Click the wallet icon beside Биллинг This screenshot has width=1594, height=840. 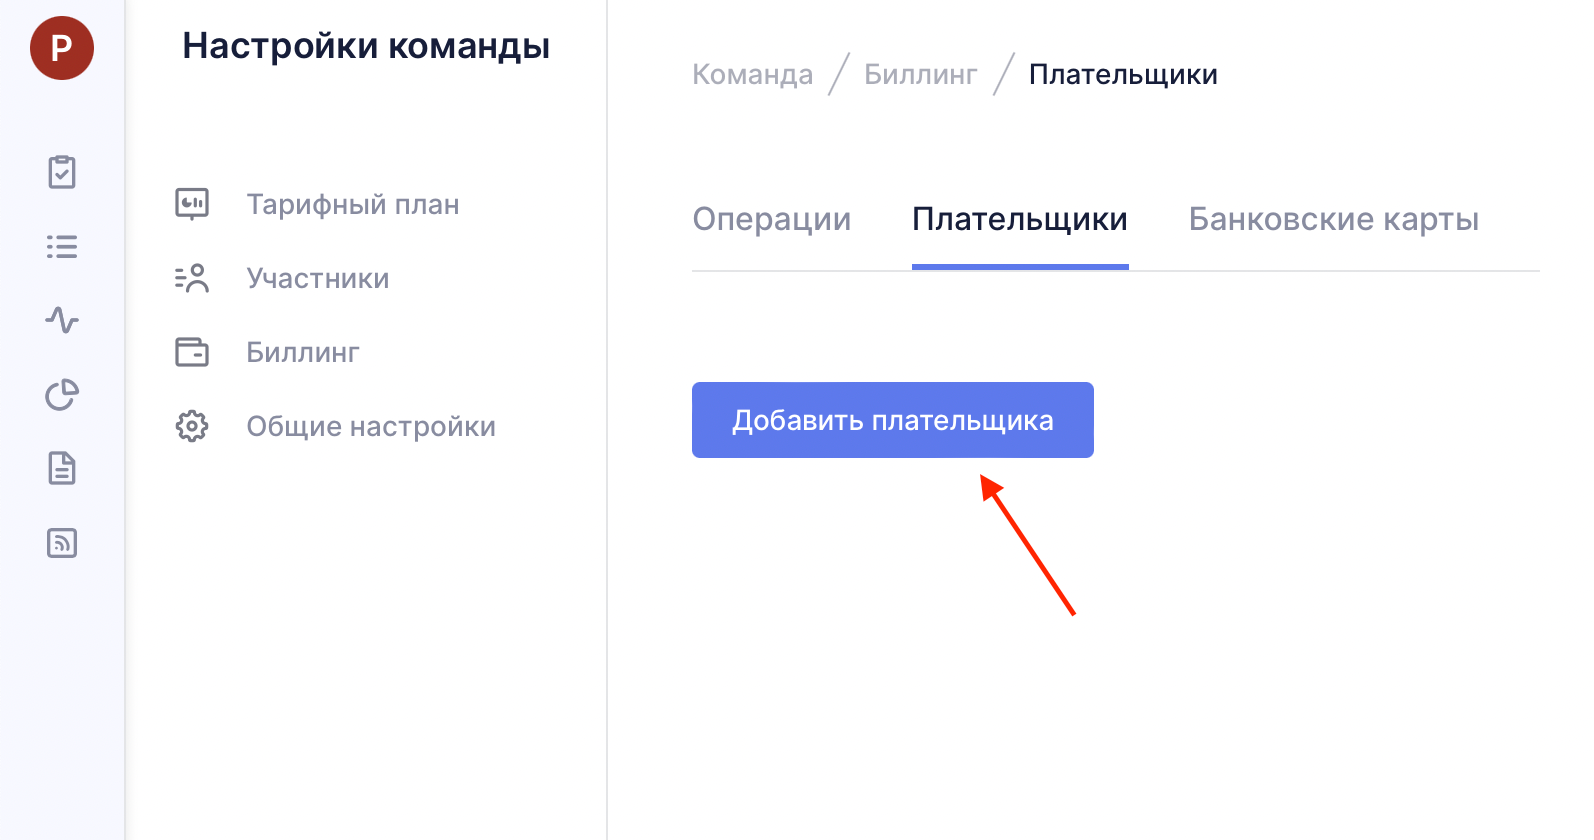coord(192,352)
